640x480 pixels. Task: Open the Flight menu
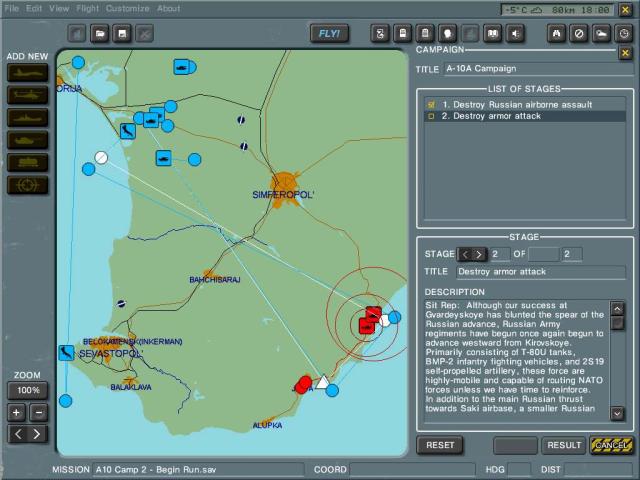[89, 8]
